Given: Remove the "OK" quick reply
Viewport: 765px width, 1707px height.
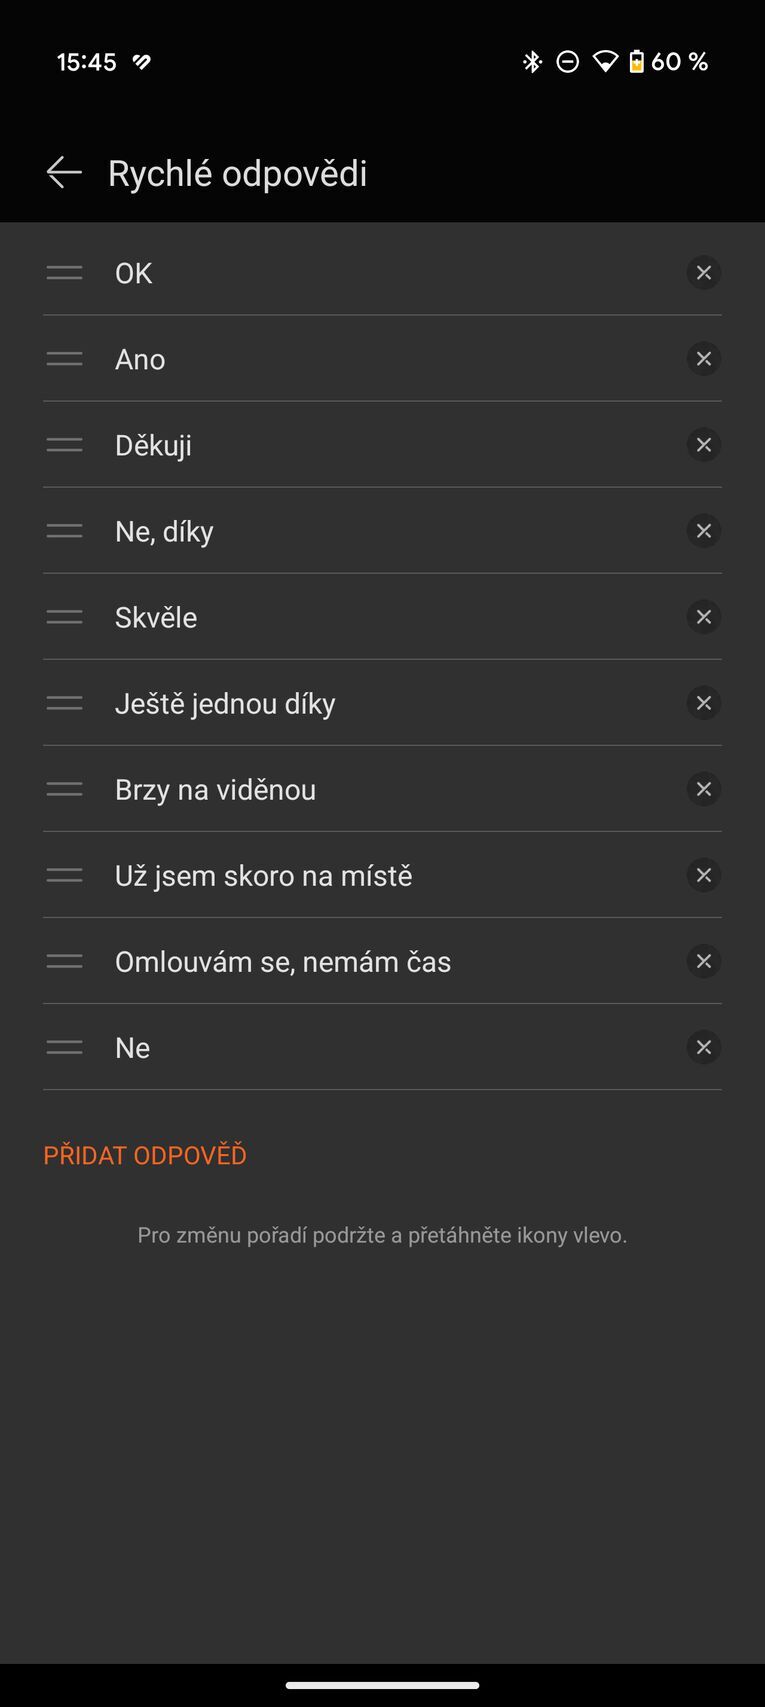Looking at the screenshot, I should coord(704,273).
